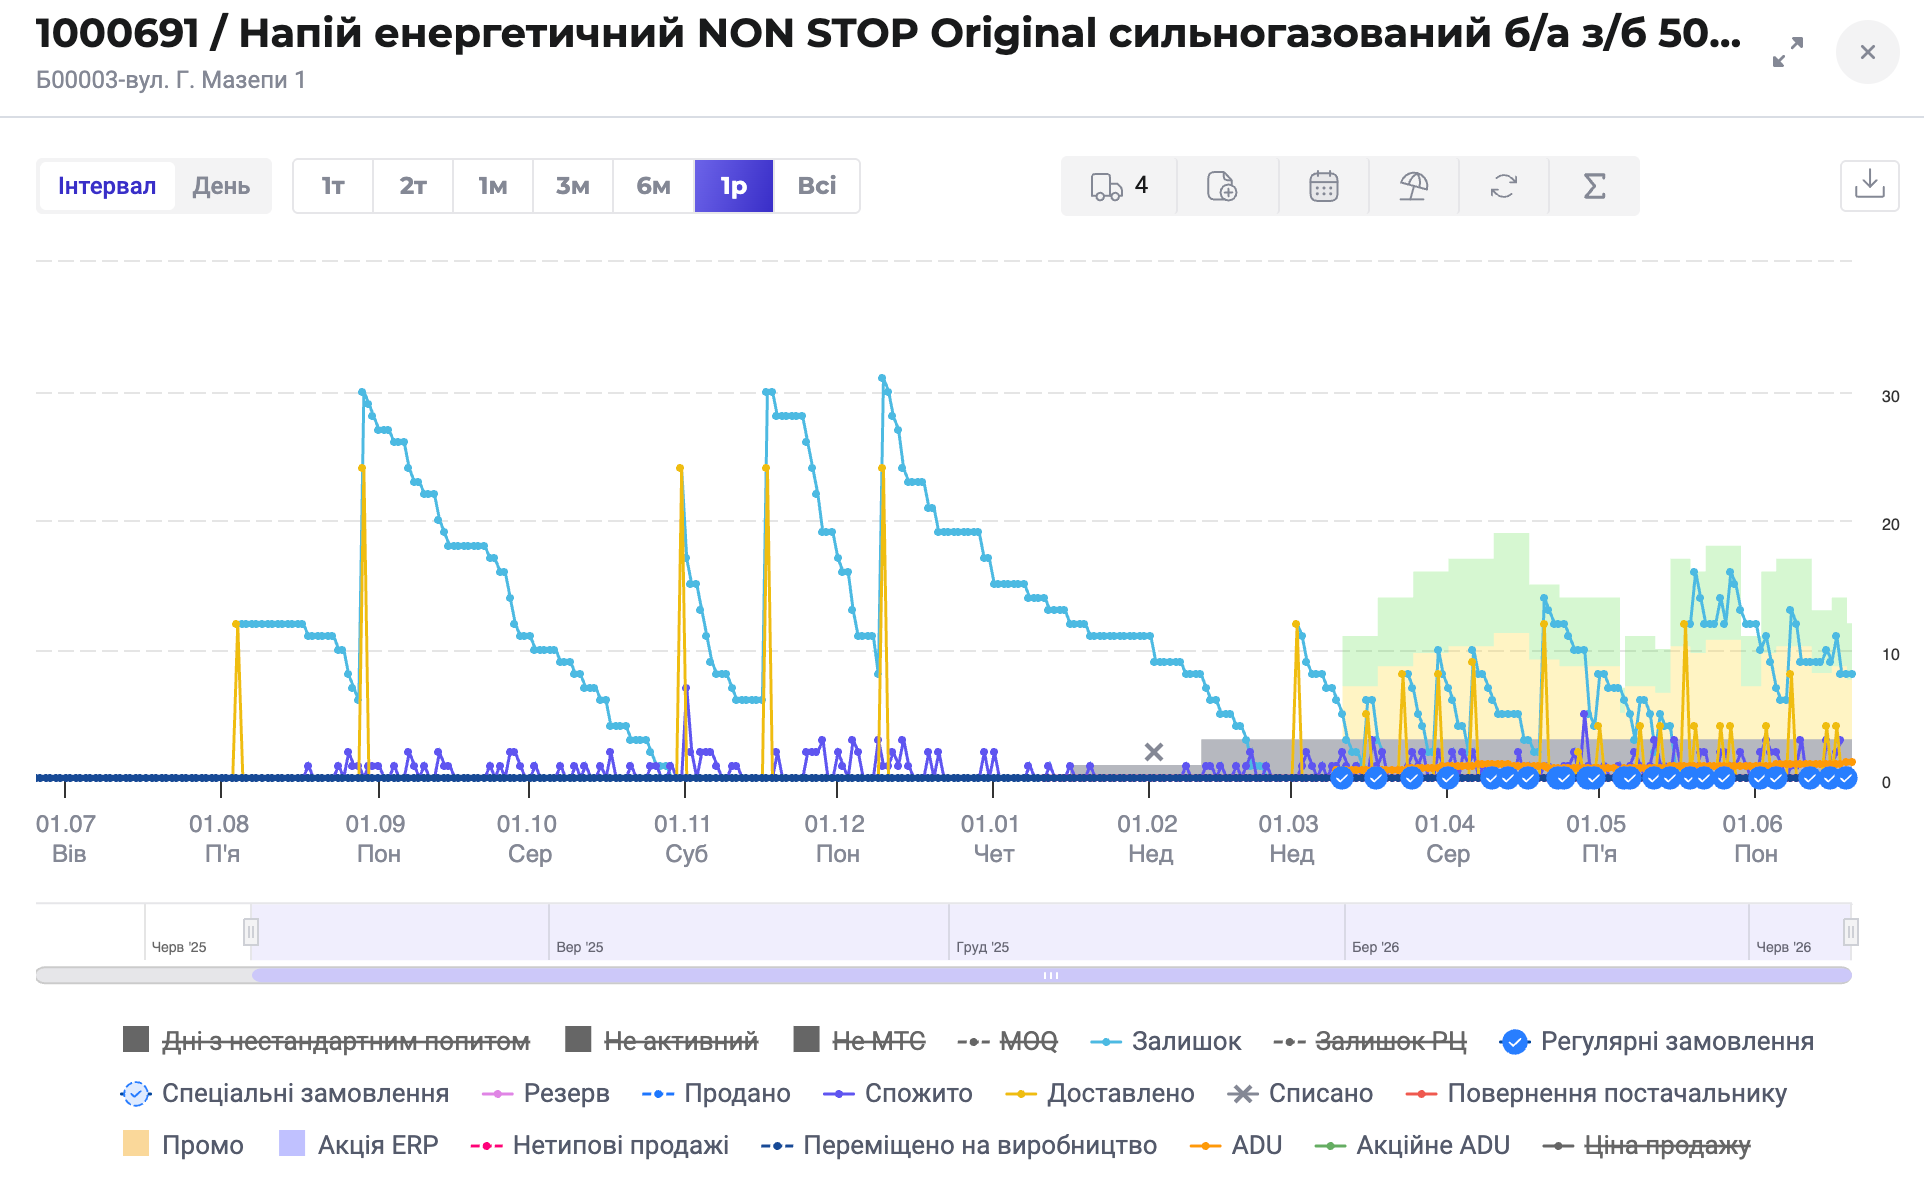
Task: Switch to the День view mode
Action: (221, 186)
